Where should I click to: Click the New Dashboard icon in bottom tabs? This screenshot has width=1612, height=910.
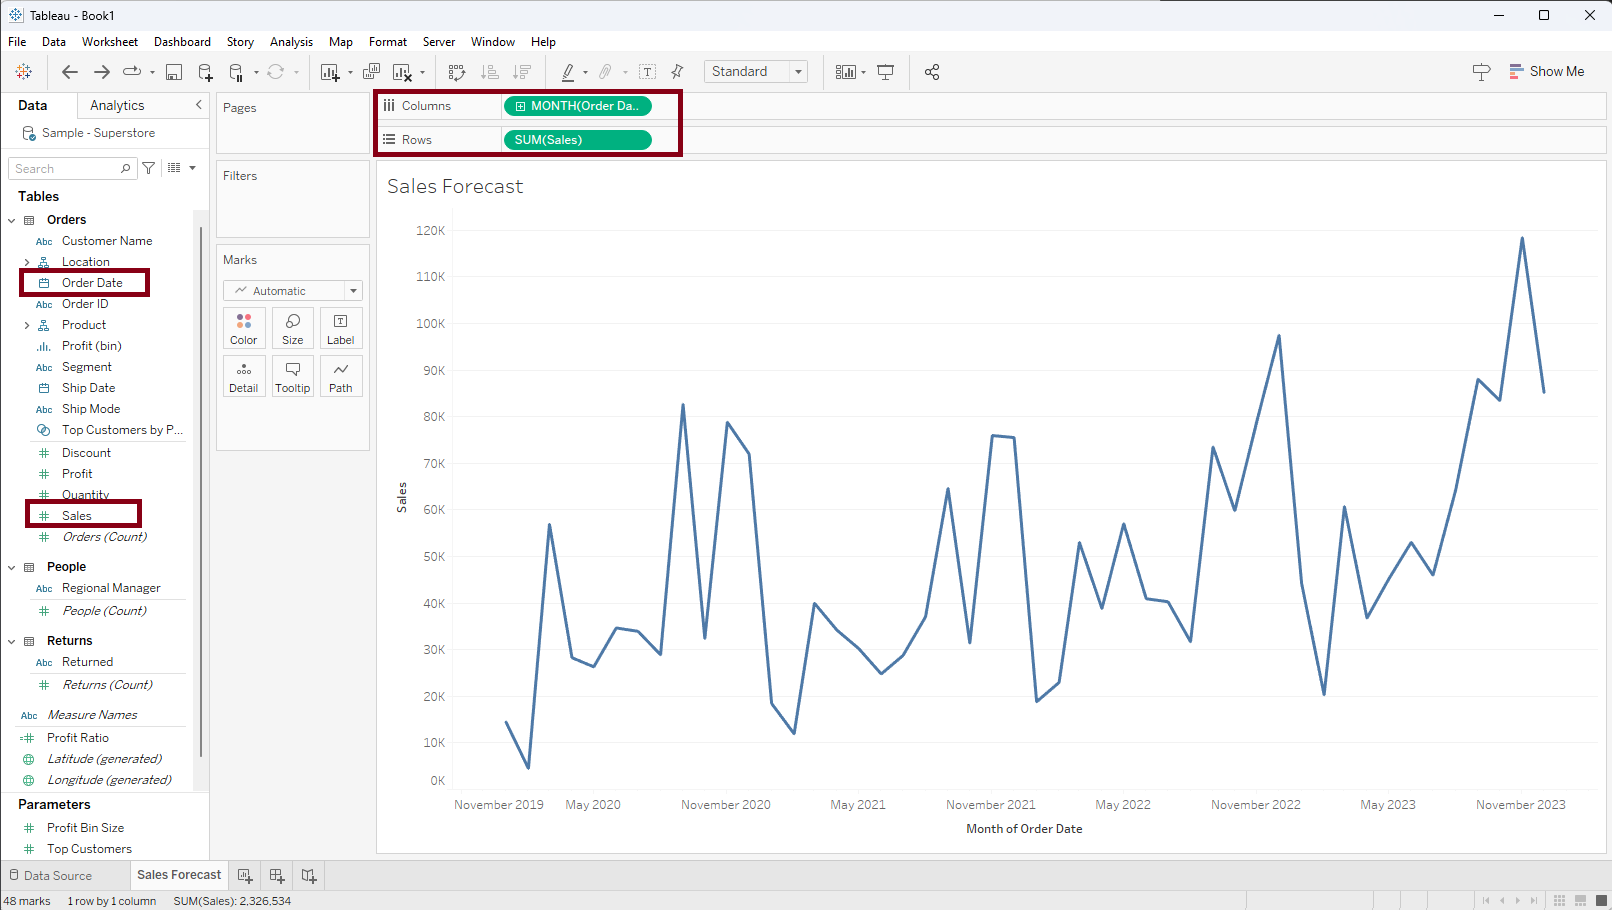click(x=277, y=876)
